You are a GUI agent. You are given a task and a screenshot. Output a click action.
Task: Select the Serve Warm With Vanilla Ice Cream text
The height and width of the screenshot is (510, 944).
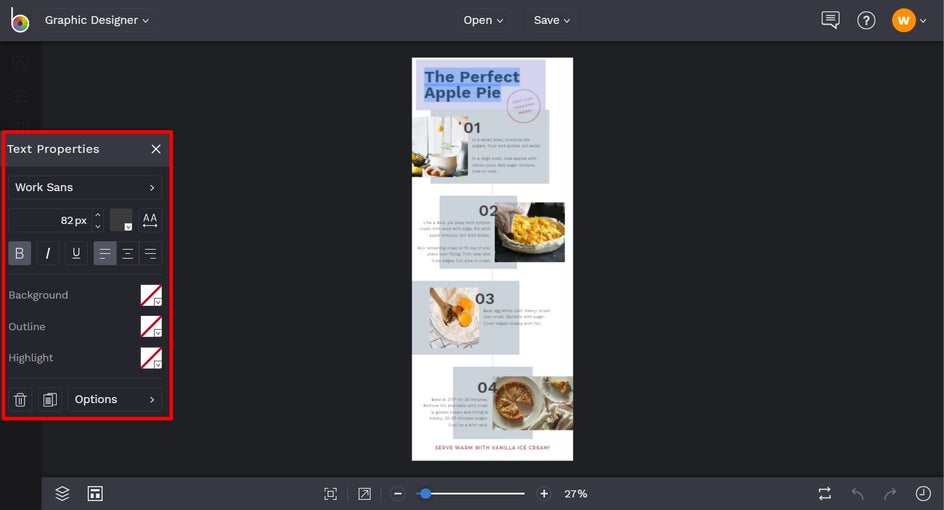coord(492,447)
